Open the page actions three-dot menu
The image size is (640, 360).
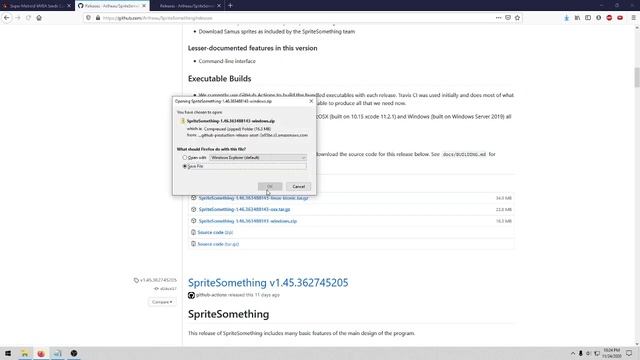[x=498, y=18]
